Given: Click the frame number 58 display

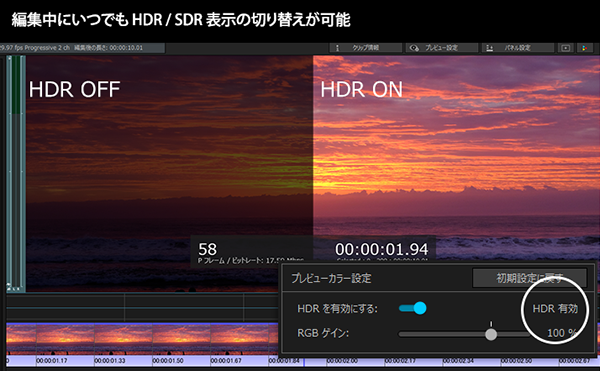Looking at the screenshot, I should click(x=207, y=249).
